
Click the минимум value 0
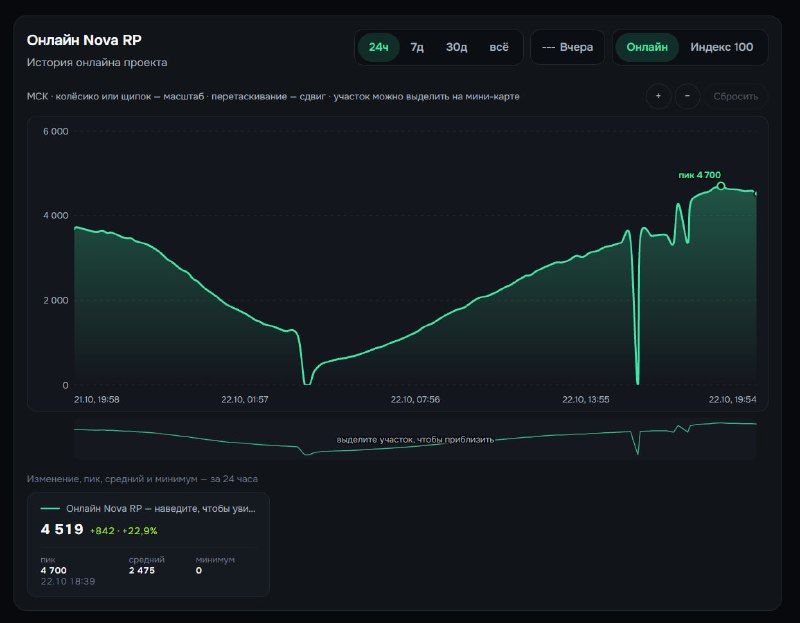[x=198, y=570]
